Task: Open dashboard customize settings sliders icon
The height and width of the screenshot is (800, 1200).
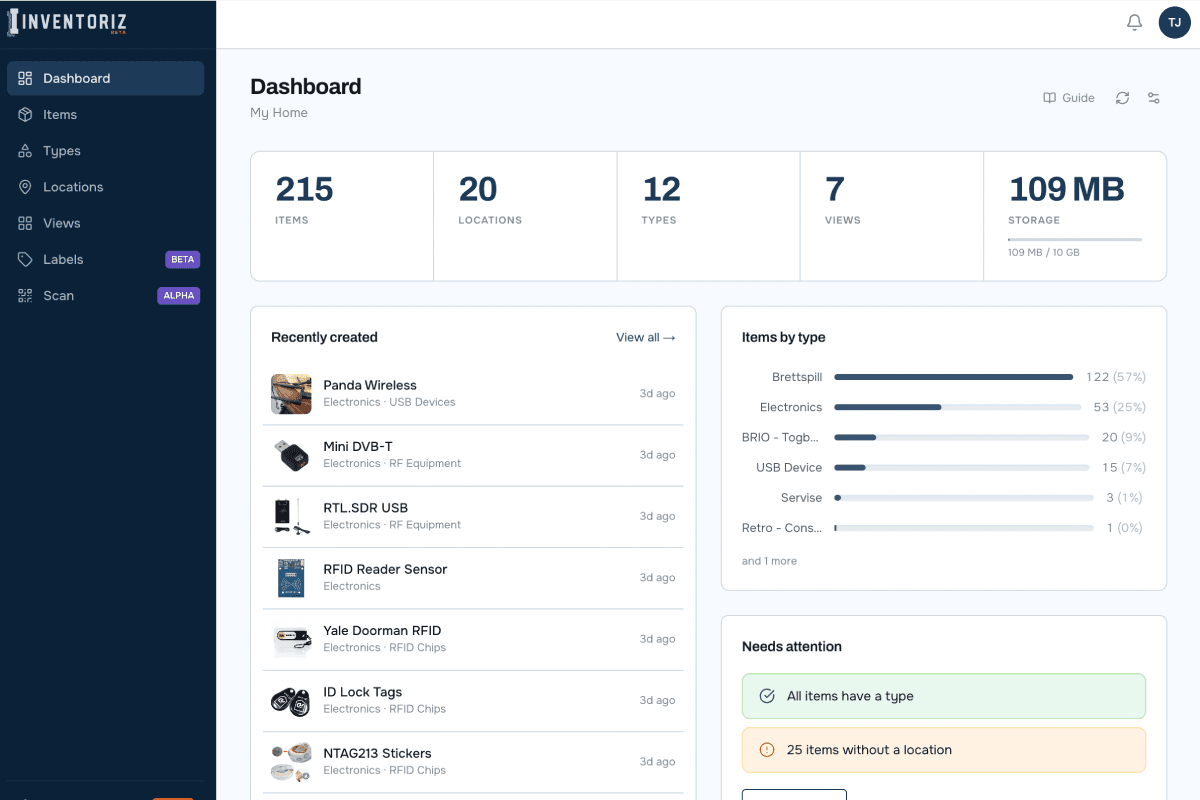Action: (1154, 98)
